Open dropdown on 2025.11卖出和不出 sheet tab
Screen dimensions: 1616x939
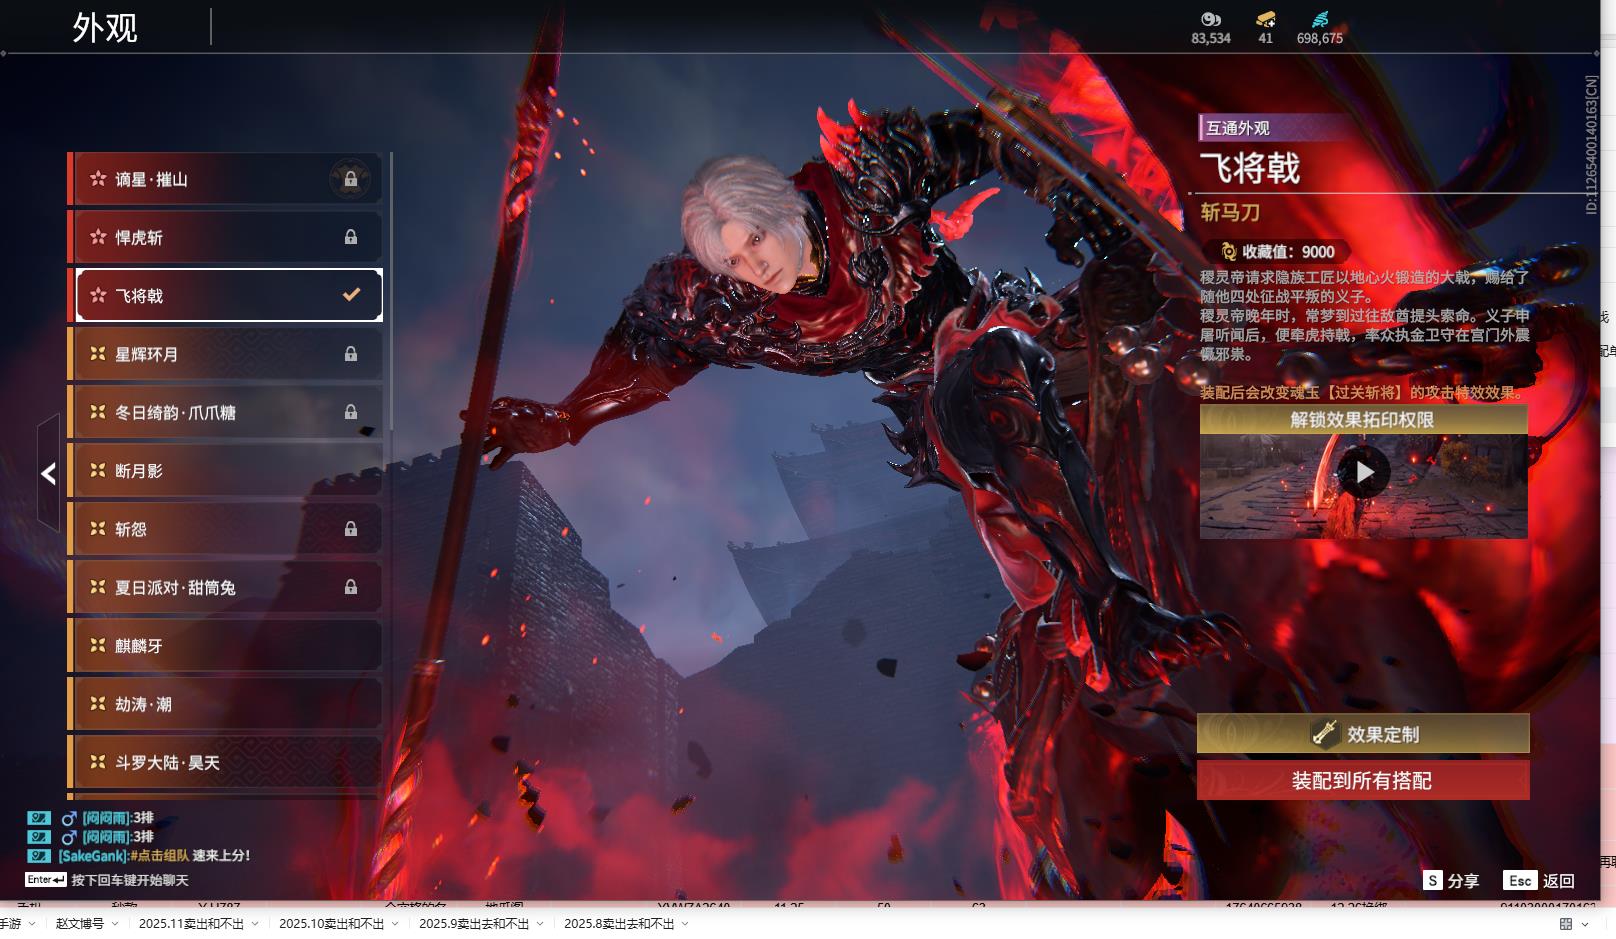click(x=255, y=924)
